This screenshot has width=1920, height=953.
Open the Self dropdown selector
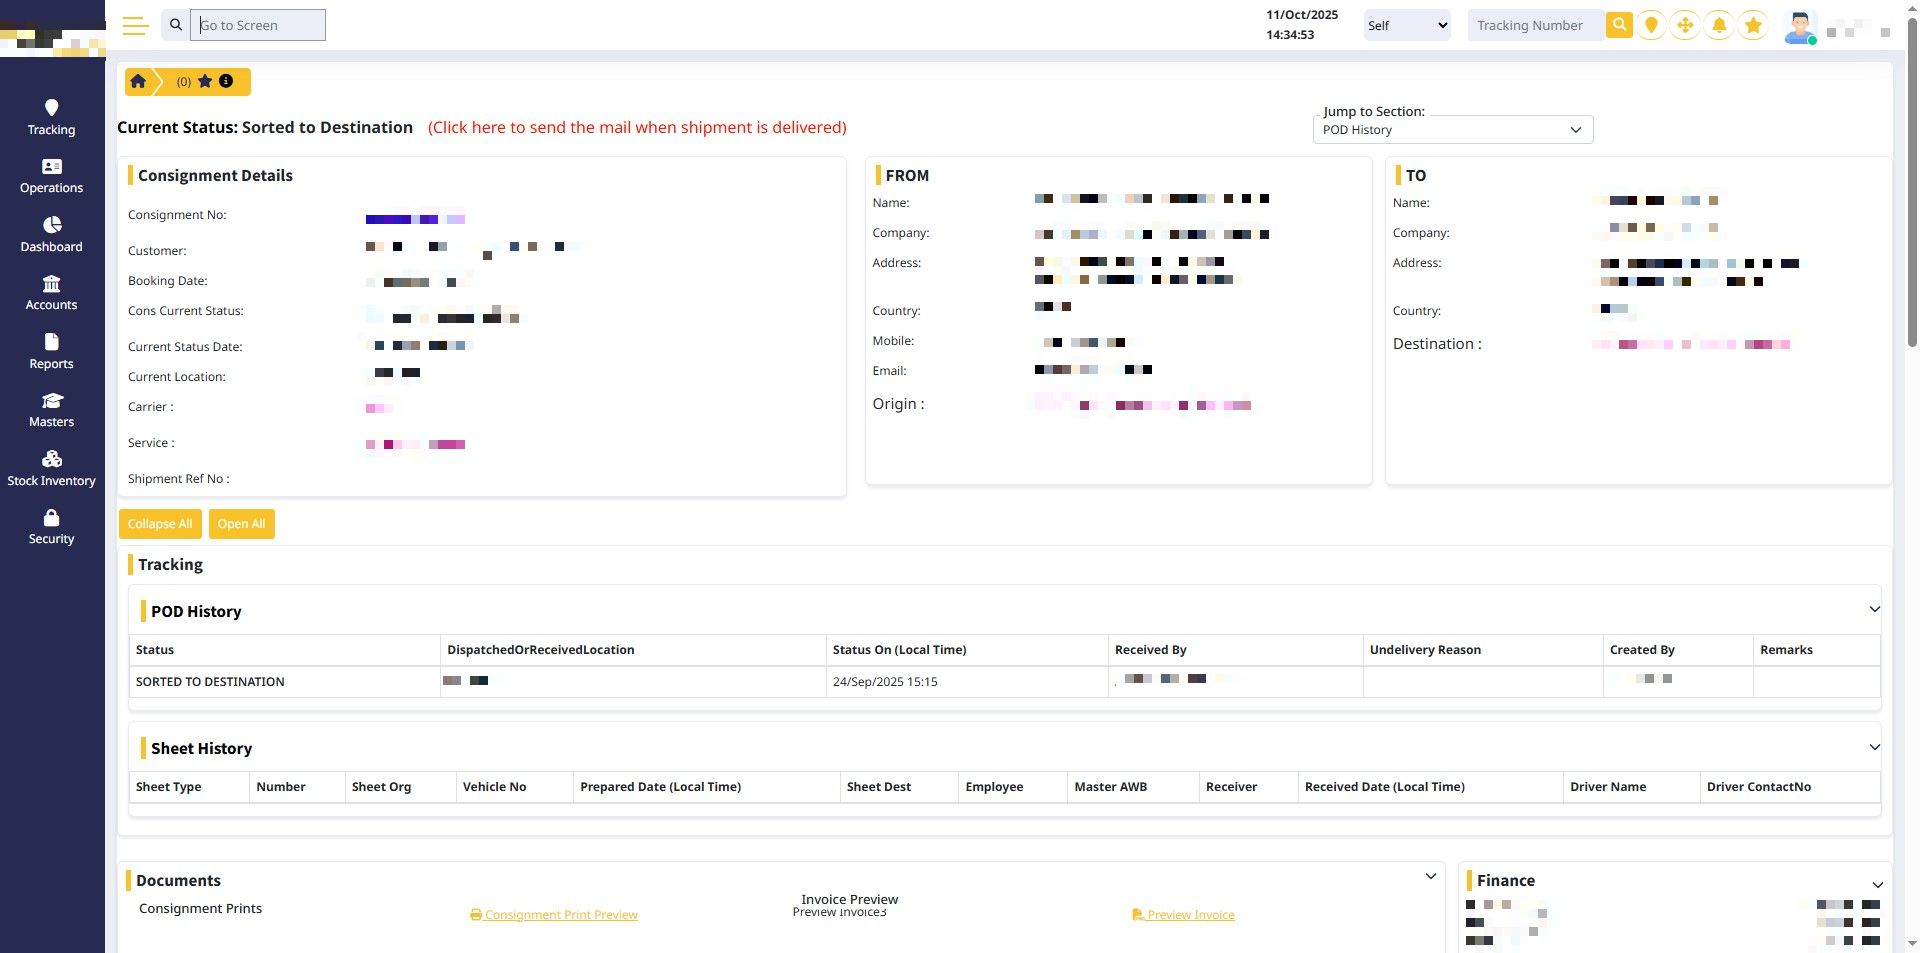click(1407, 26)
